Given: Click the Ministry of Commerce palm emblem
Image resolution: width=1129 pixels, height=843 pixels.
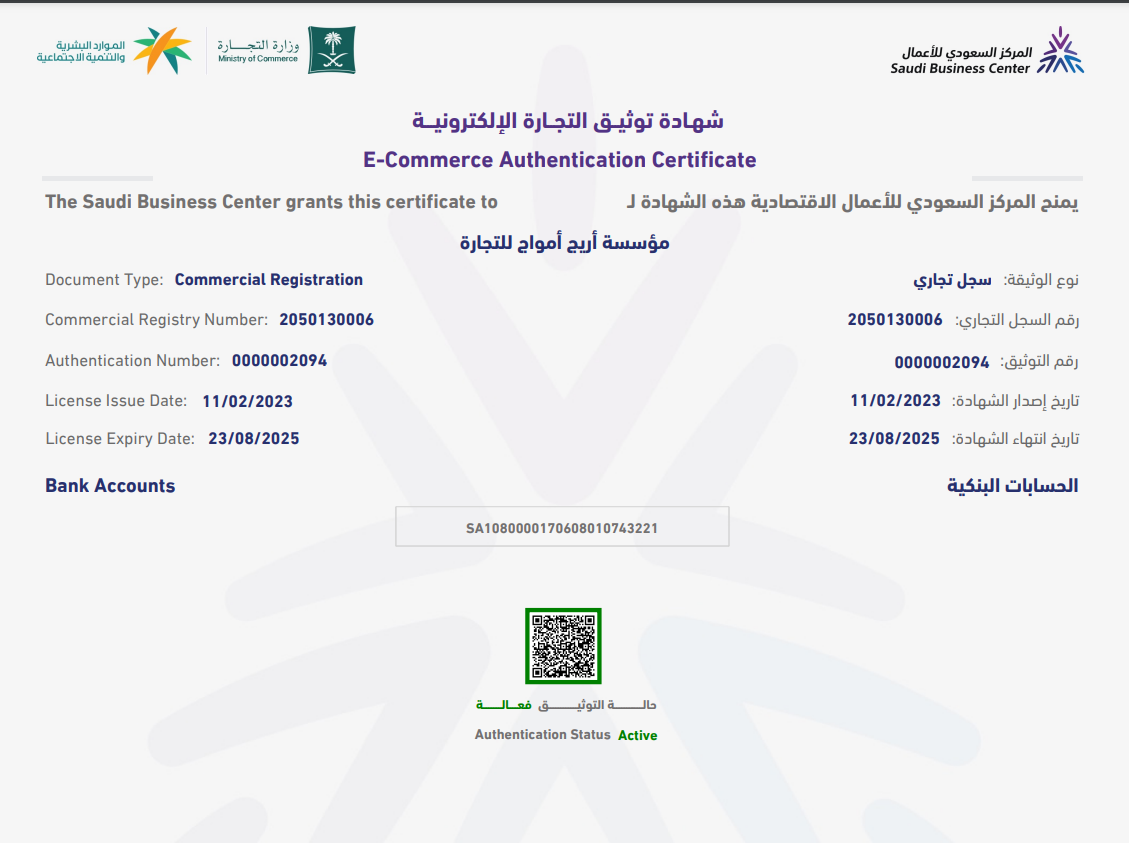Looking at the screenshot, I should 331,50.
